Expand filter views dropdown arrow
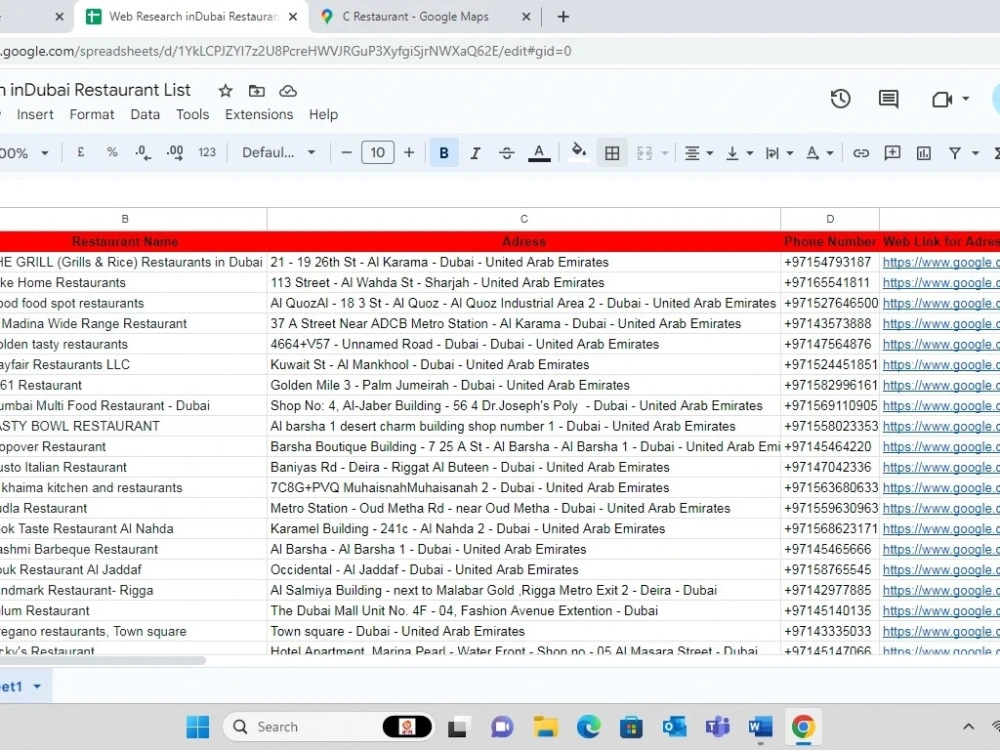This screenshot has height=750, width=1000. pyautogui.click(x=975, y=153)
